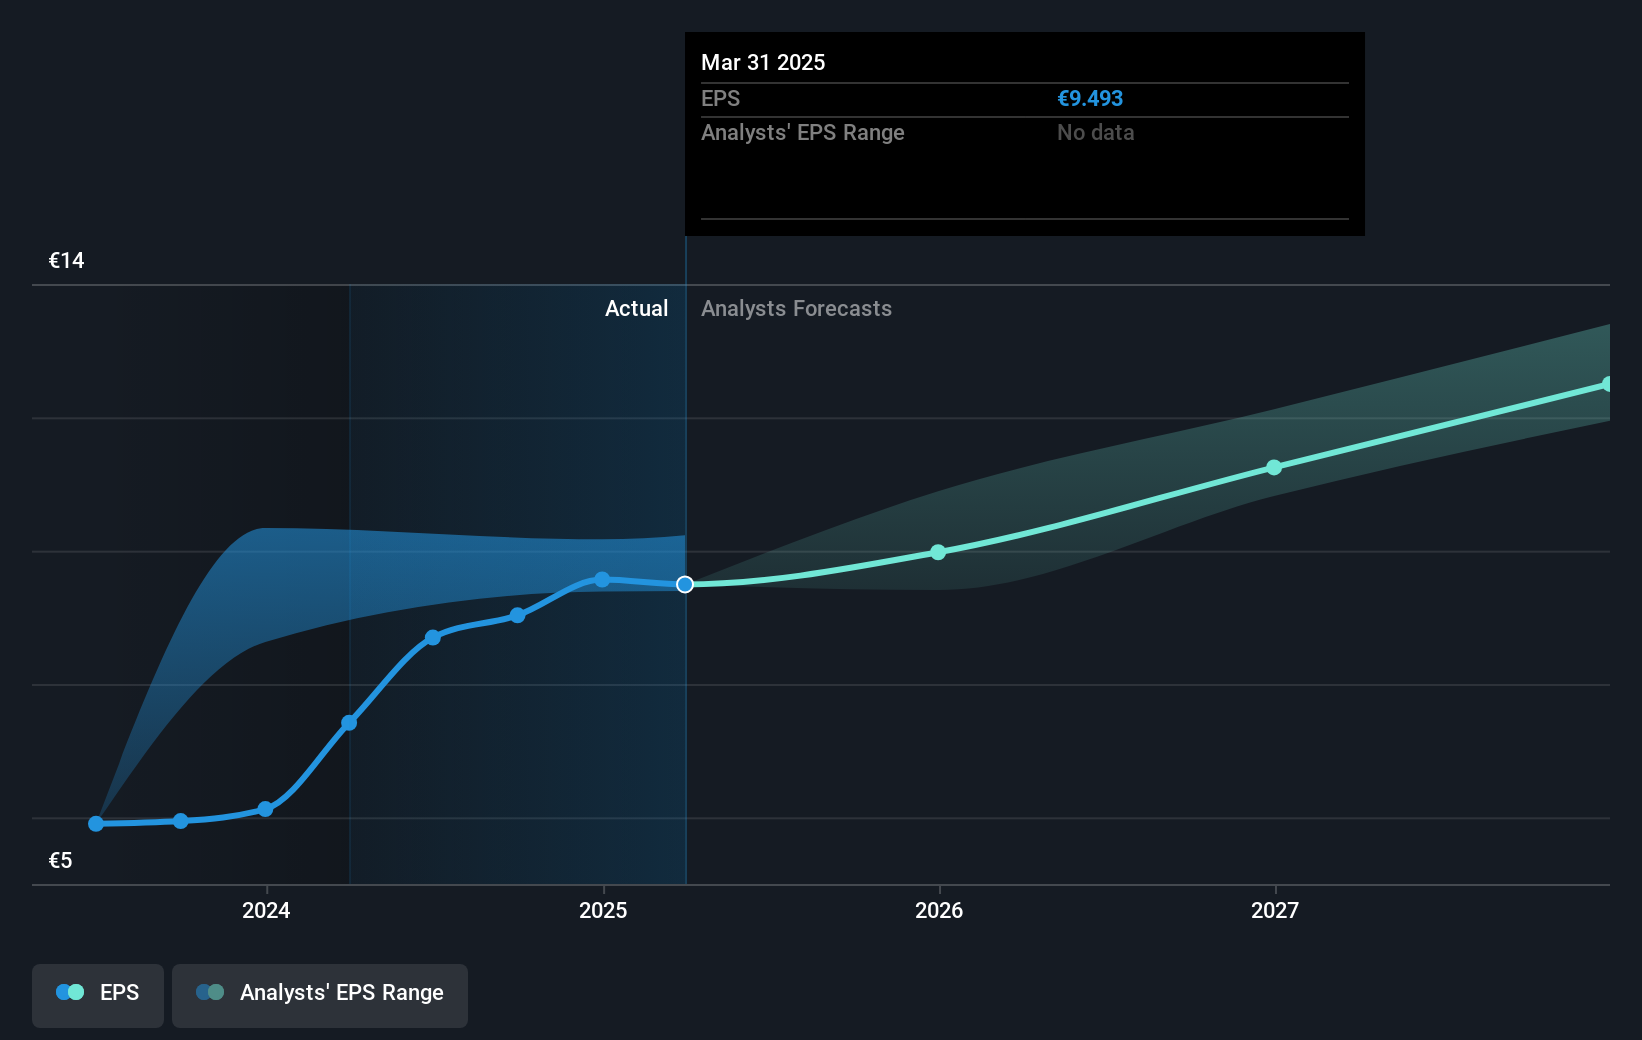This screenshot has height=1040, width=1642.
Task: Click the €9.493 EPS value in tooltip
Action: [x=1090, y=98]
